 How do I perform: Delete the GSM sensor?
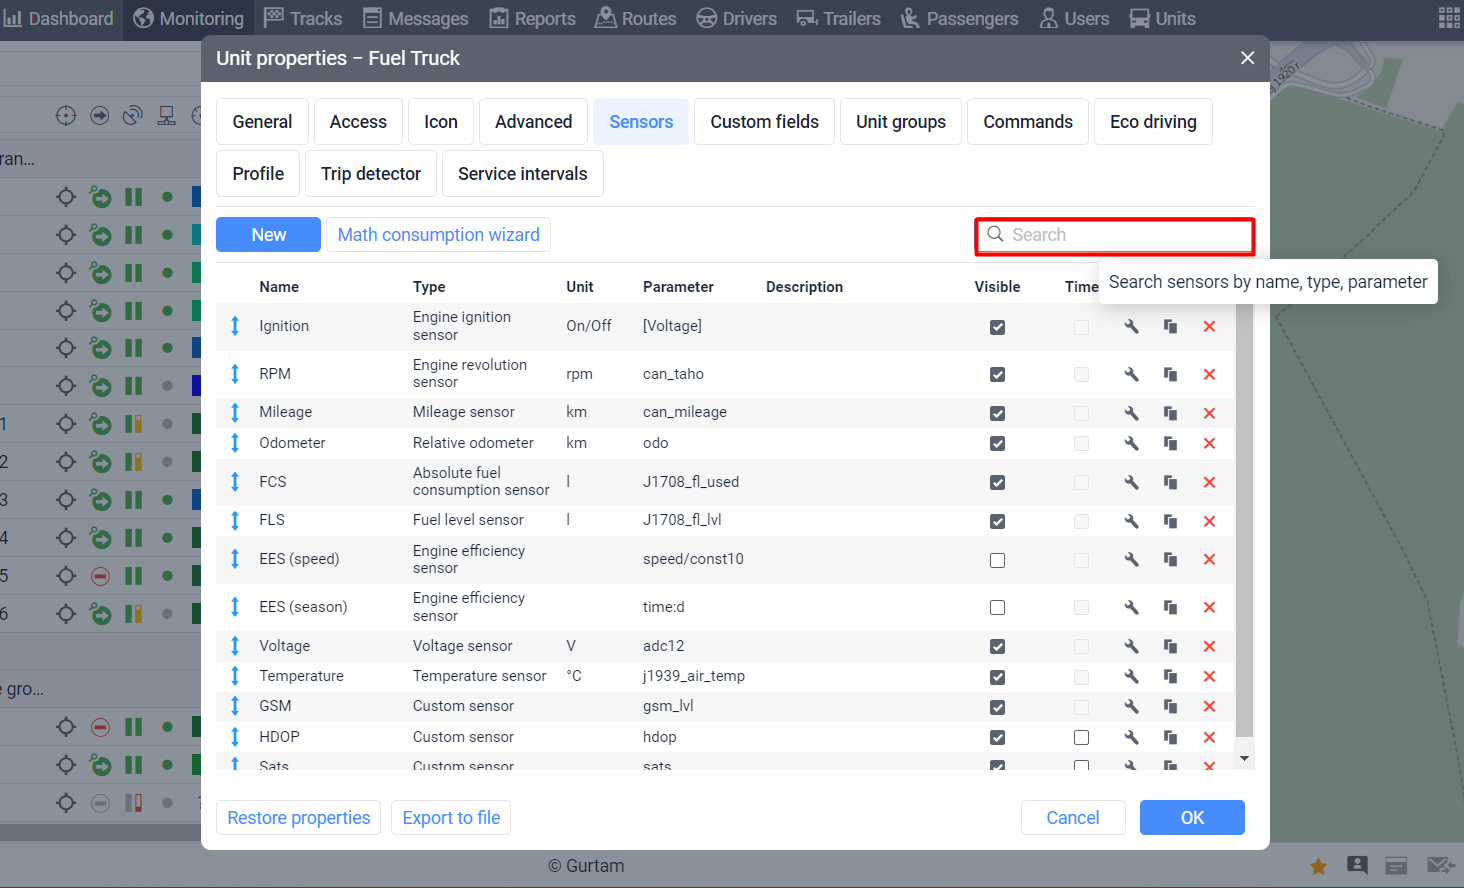[1209, 707]
